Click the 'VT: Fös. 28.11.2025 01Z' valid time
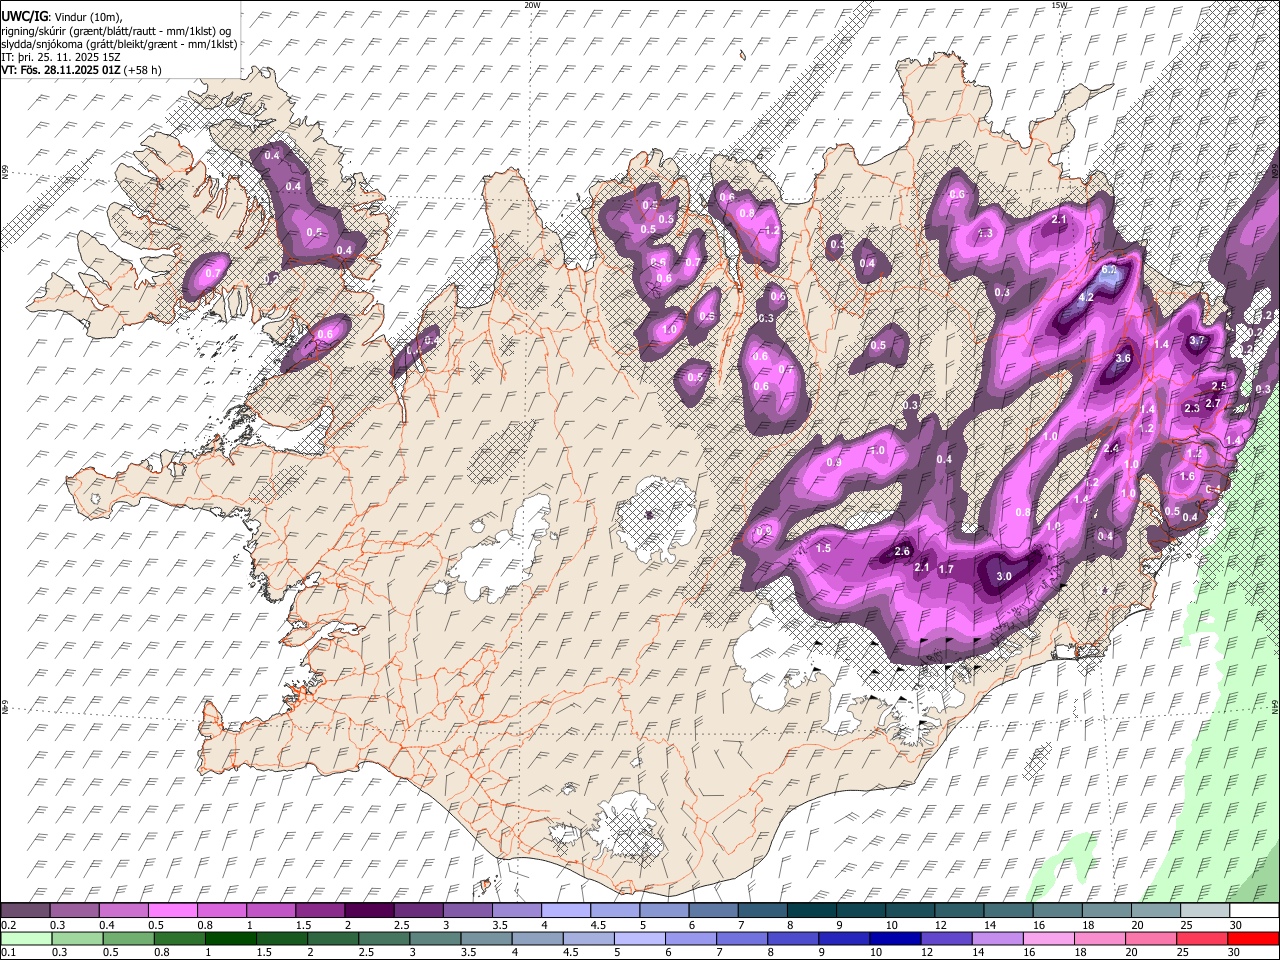This screenshot has height=960, width=1280. pyautogui.click(x=60, y=70)
